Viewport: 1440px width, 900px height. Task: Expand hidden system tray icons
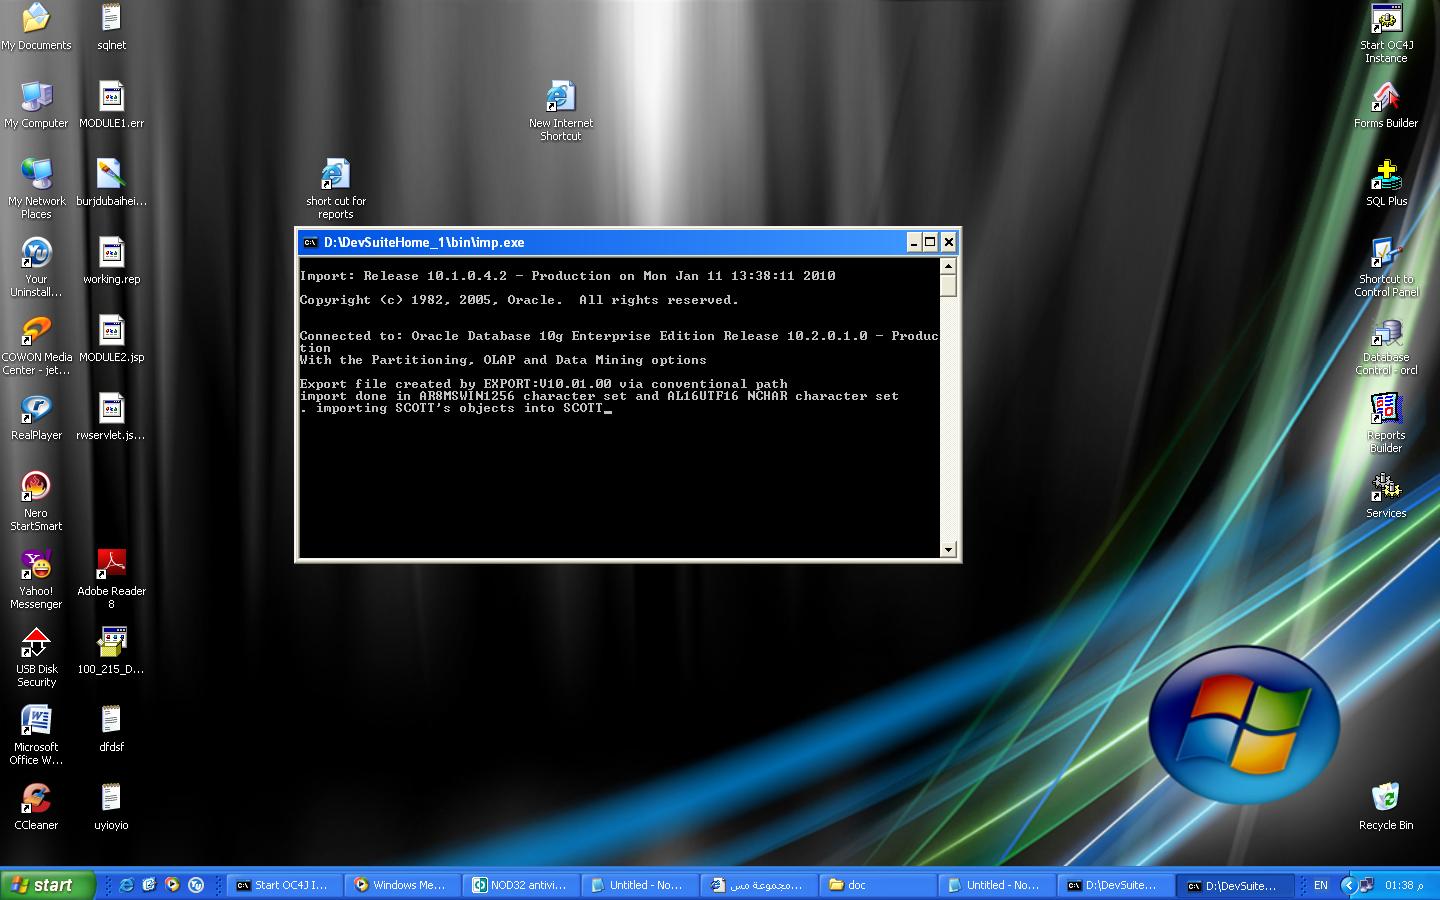point(1347,885)
